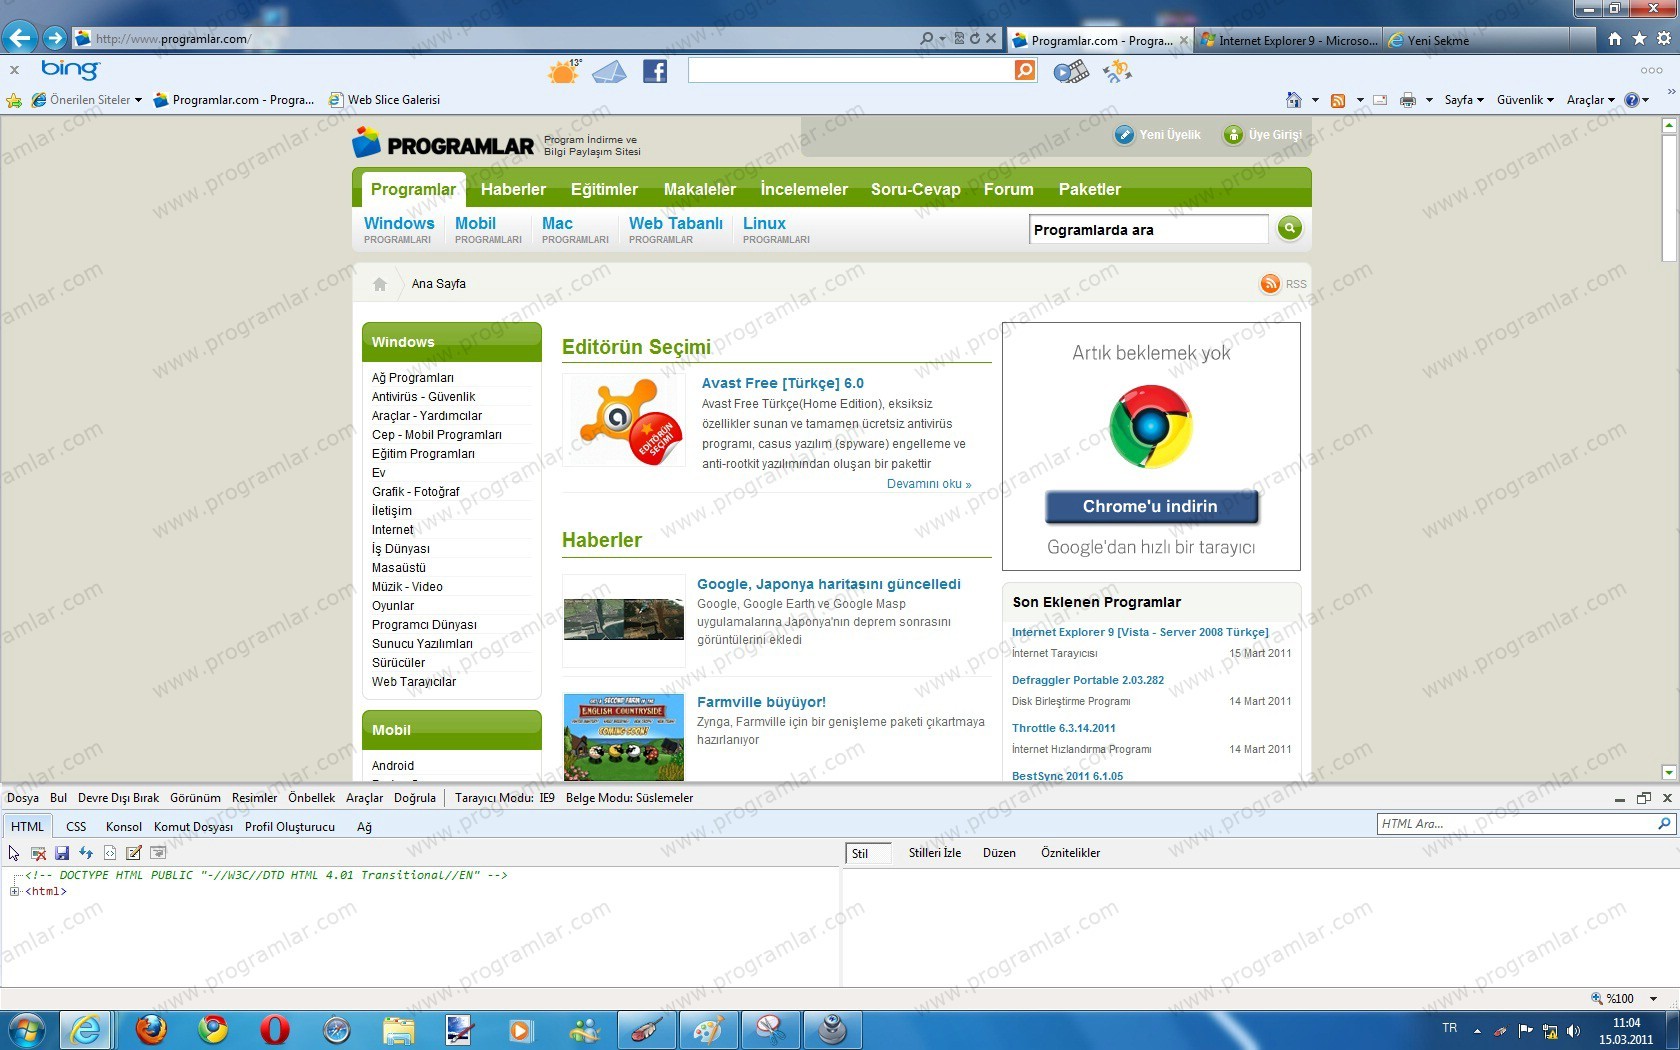This screenshot has height=1050, width=1680.
Task: Switch to the Profil Oluşturucu tab
Action: pos(290,827)
